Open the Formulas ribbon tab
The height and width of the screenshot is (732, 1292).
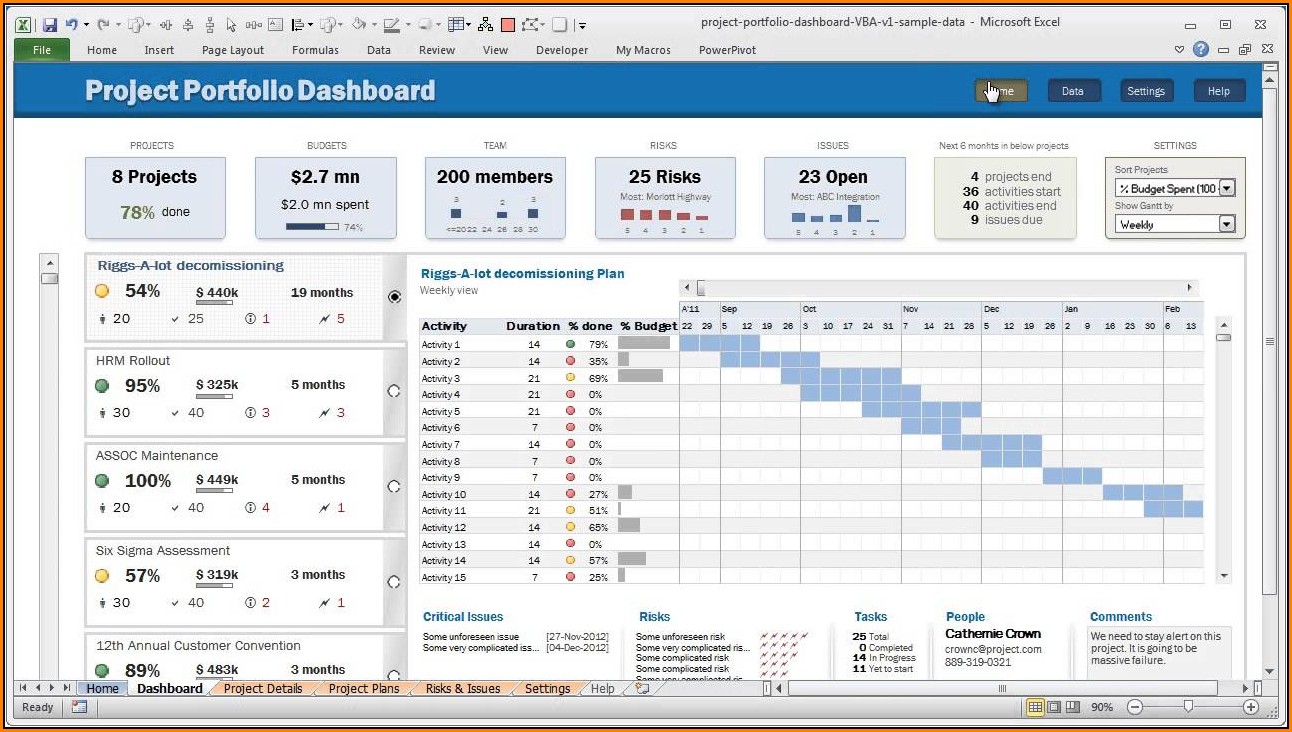coord(313,50)
